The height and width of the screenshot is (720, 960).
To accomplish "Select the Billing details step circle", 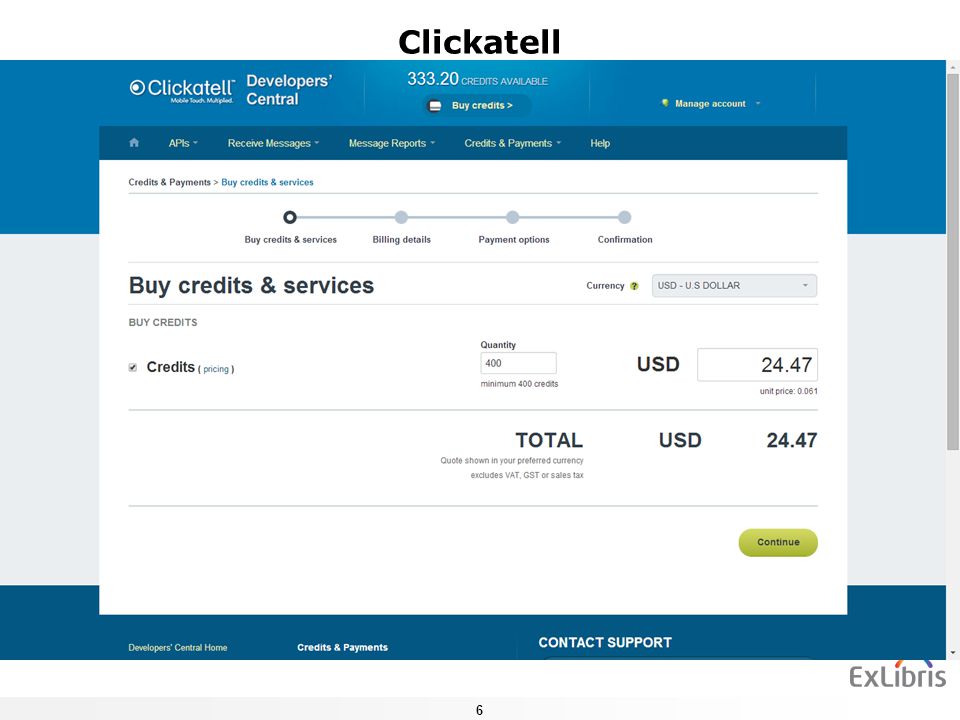I will coord(401,217).
